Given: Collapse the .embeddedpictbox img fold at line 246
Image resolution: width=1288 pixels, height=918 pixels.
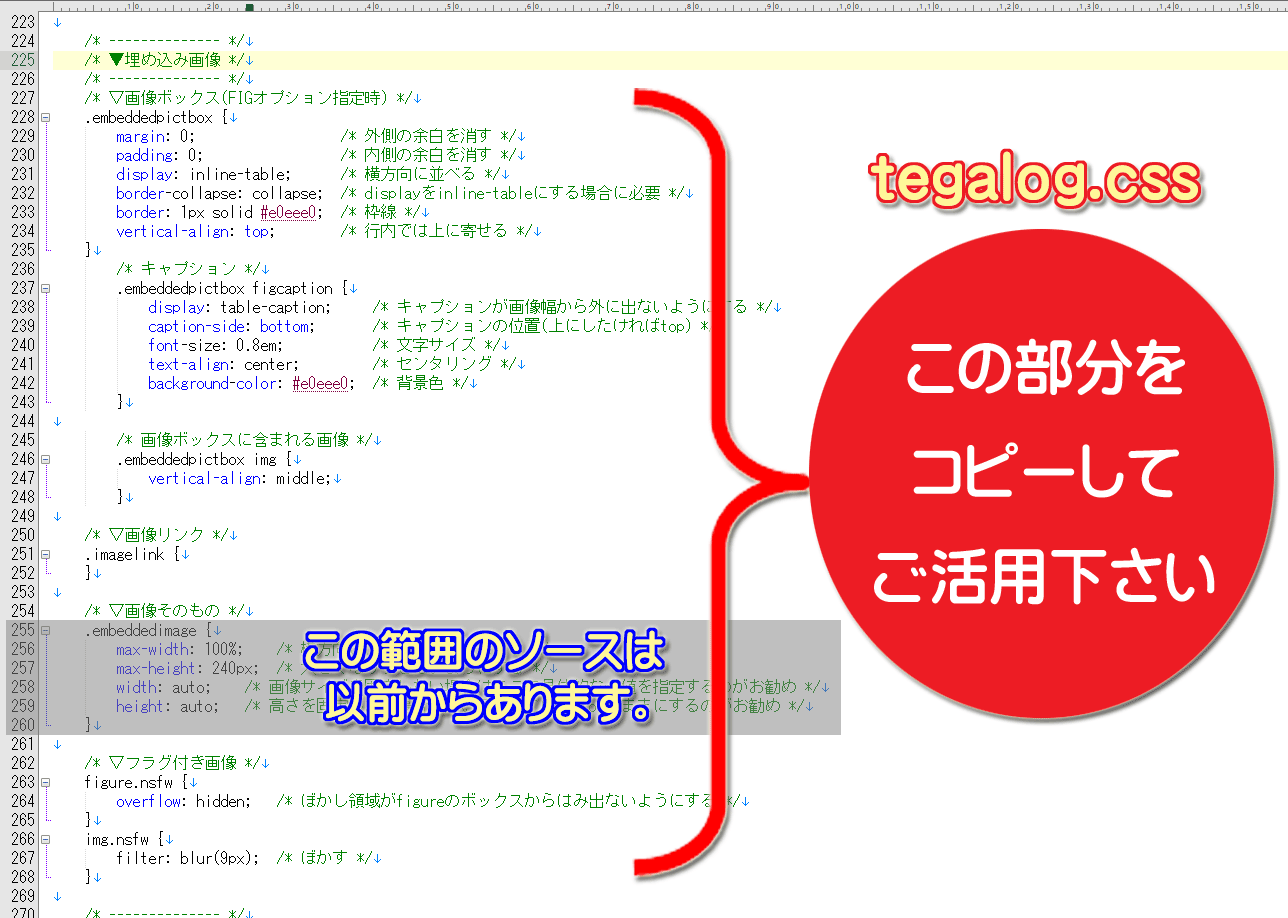Looking at the screenshot, I should point(46,460).
